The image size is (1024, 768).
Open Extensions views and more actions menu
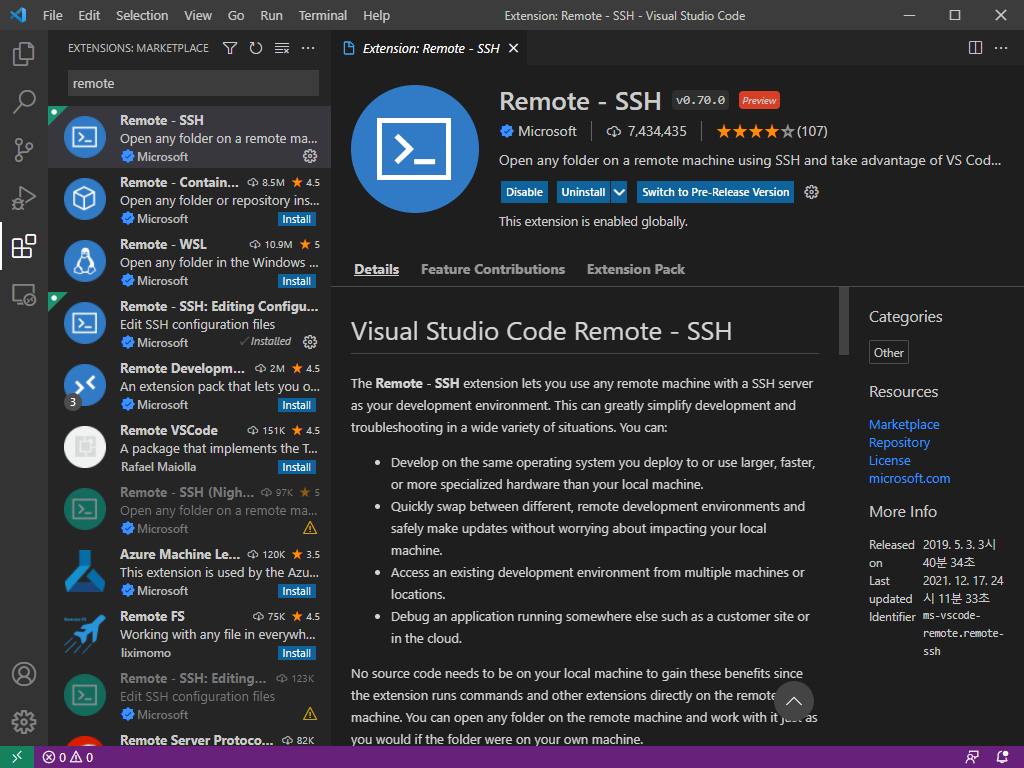(308, 48)
